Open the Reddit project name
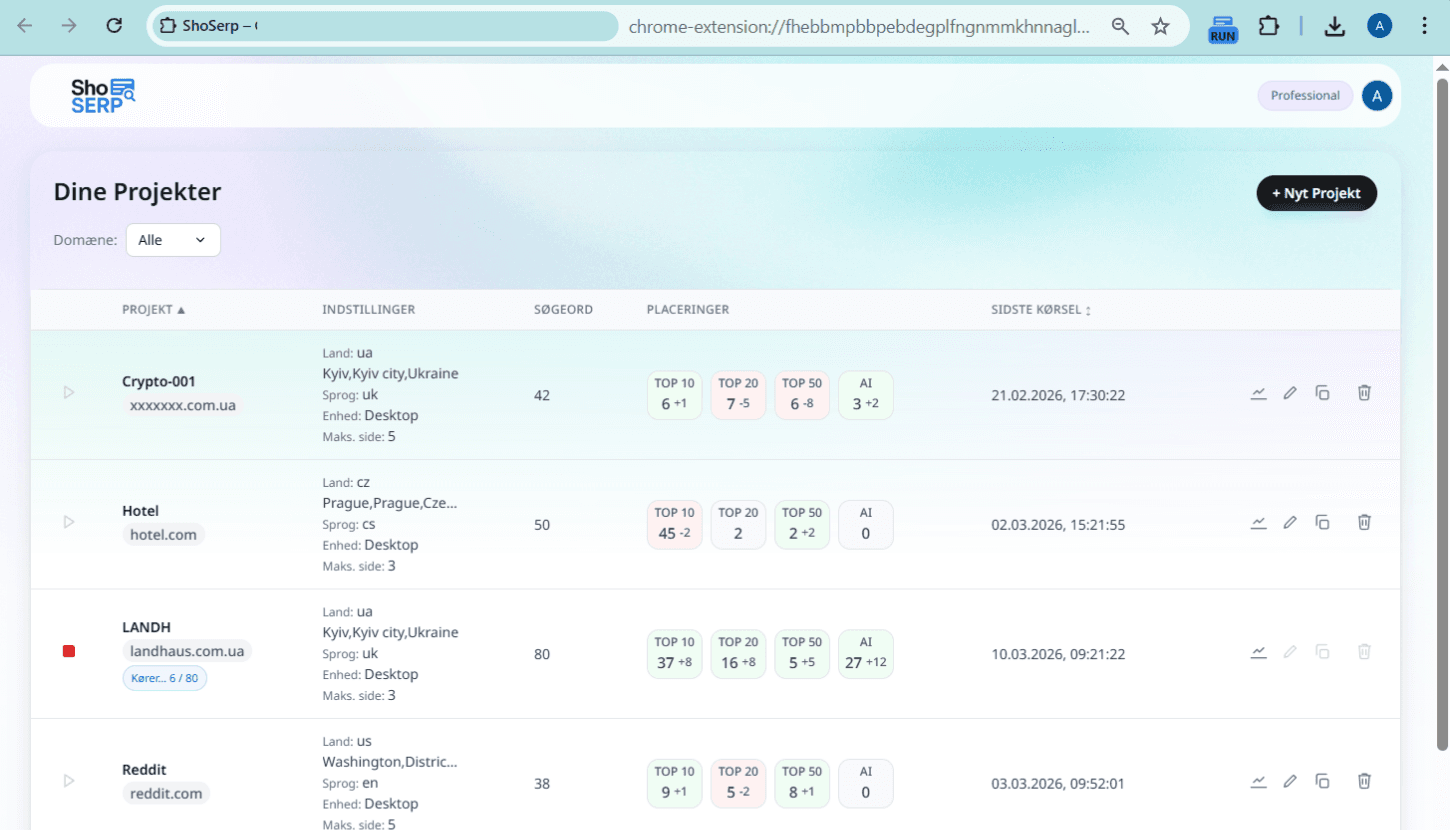This screenshot has width=1450, height=830. point(144,769)
